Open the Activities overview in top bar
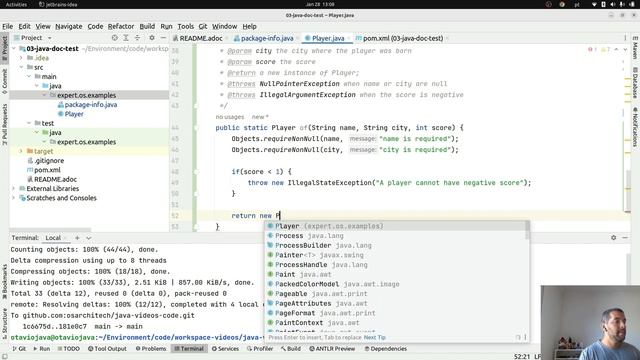 [16, 4]
